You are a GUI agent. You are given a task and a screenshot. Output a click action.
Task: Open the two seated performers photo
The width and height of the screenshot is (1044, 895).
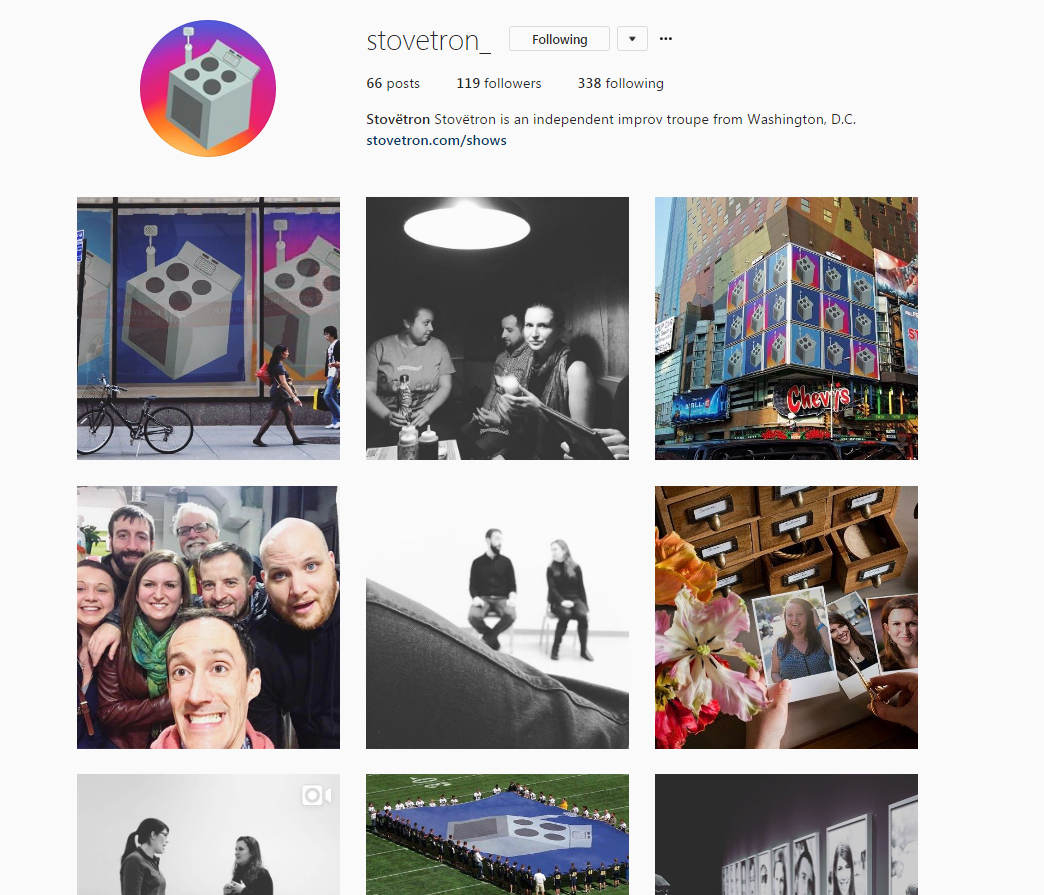pos(497,617)
